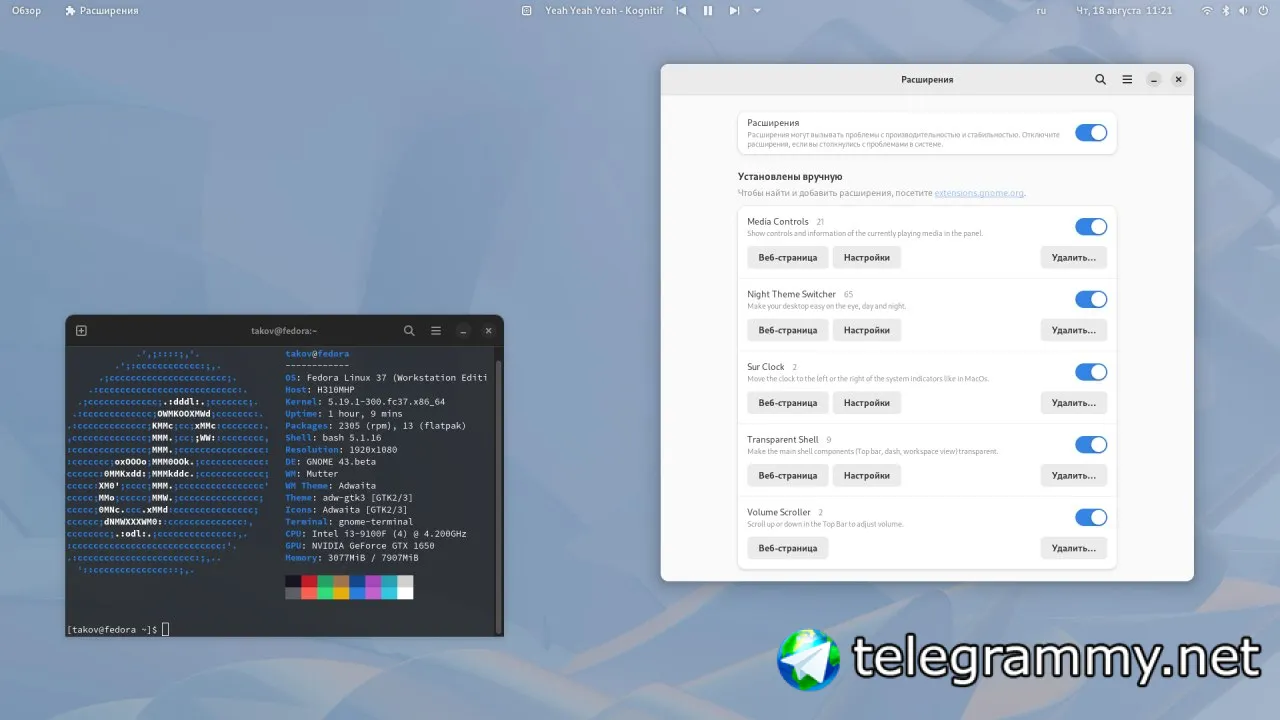This screenshot has width=1280, height=720.
Task: Click the Packages line in terminal output
Action: [376, 426]
